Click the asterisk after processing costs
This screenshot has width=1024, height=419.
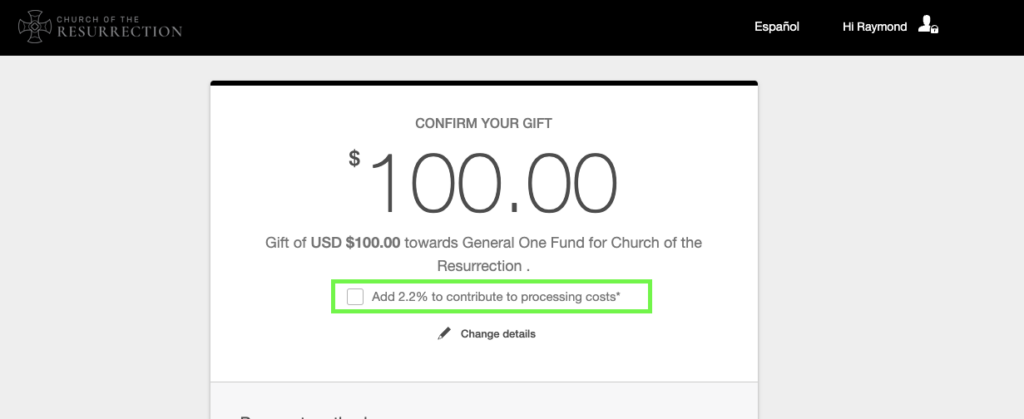(x=618, y=295)
